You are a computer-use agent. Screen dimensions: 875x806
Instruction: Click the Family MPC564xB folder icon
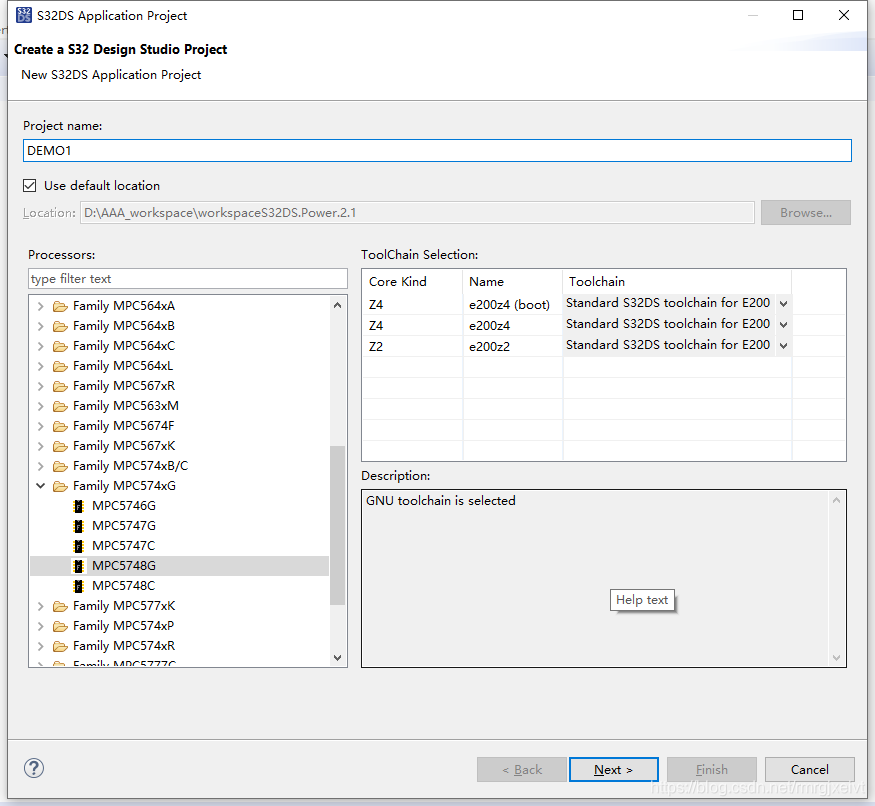tap(60, 327)
